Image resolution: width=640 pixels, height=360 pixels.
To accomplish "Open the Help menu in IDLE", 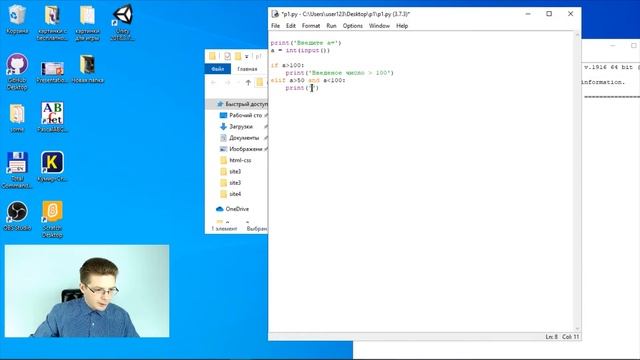I will (402, 26).
